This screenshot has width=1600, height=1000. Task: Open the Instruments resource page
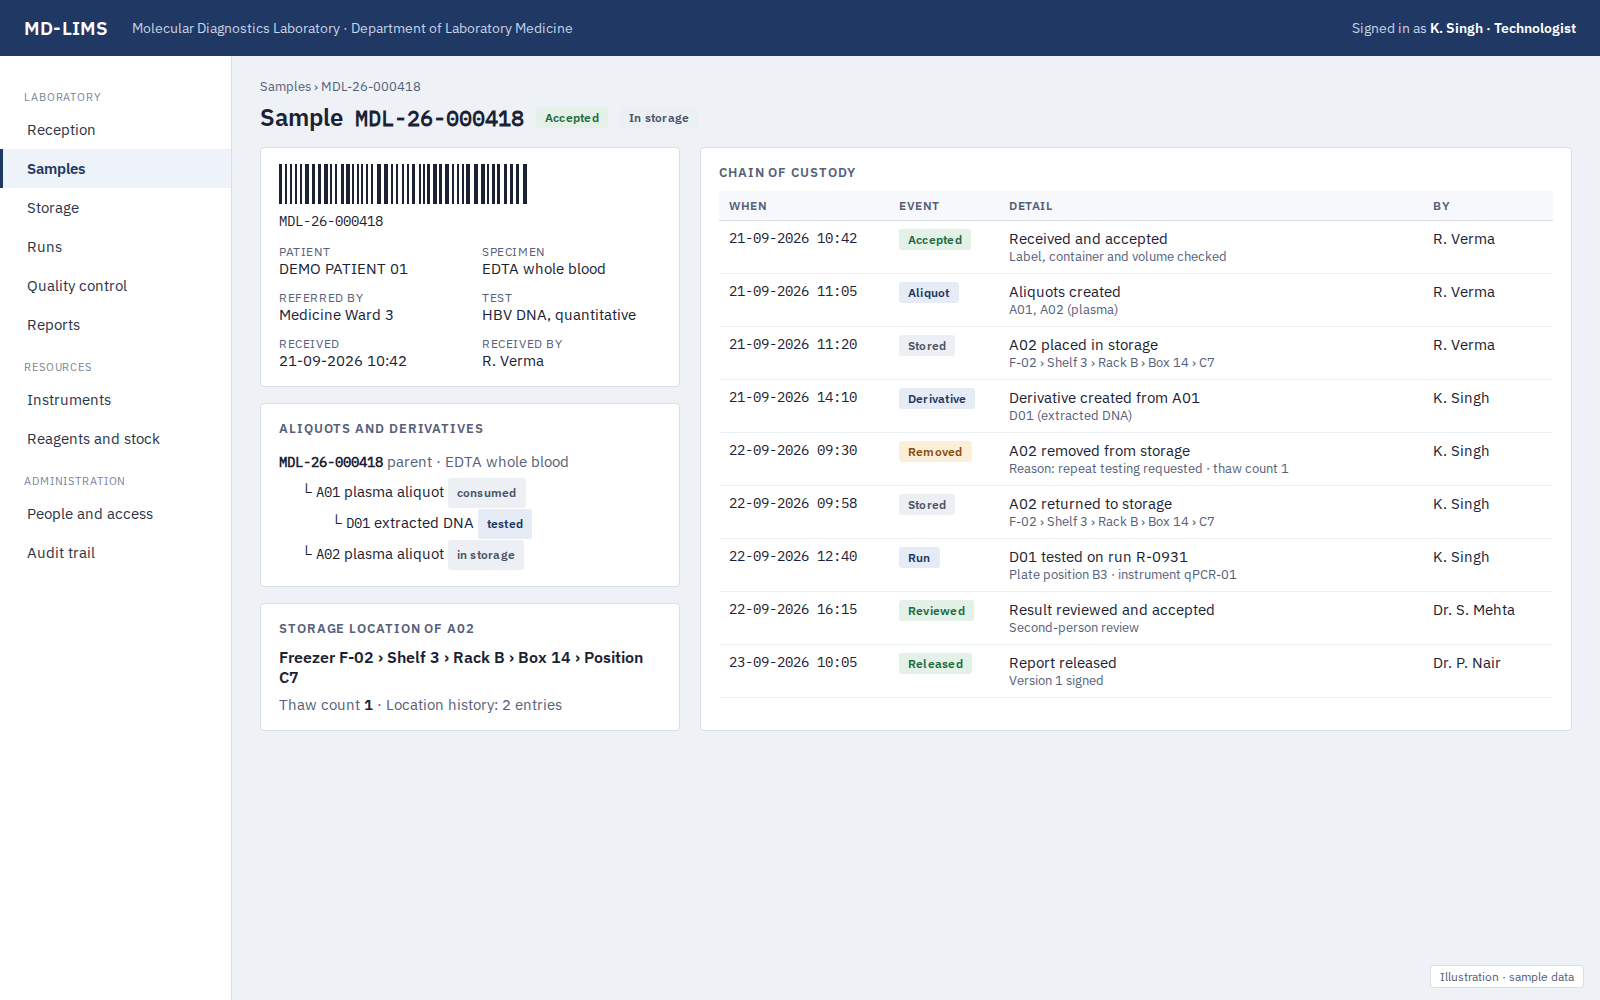(115, 400)
